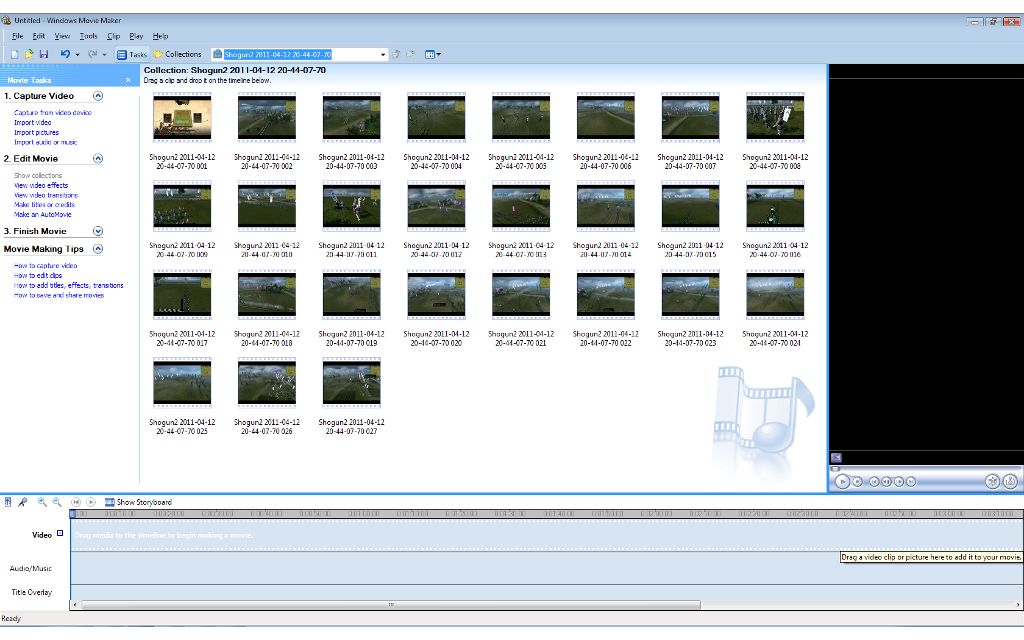Click the Take Picture icon
The width and height of the screenshot is (1024, 640).
click(x=1010, y=482)
